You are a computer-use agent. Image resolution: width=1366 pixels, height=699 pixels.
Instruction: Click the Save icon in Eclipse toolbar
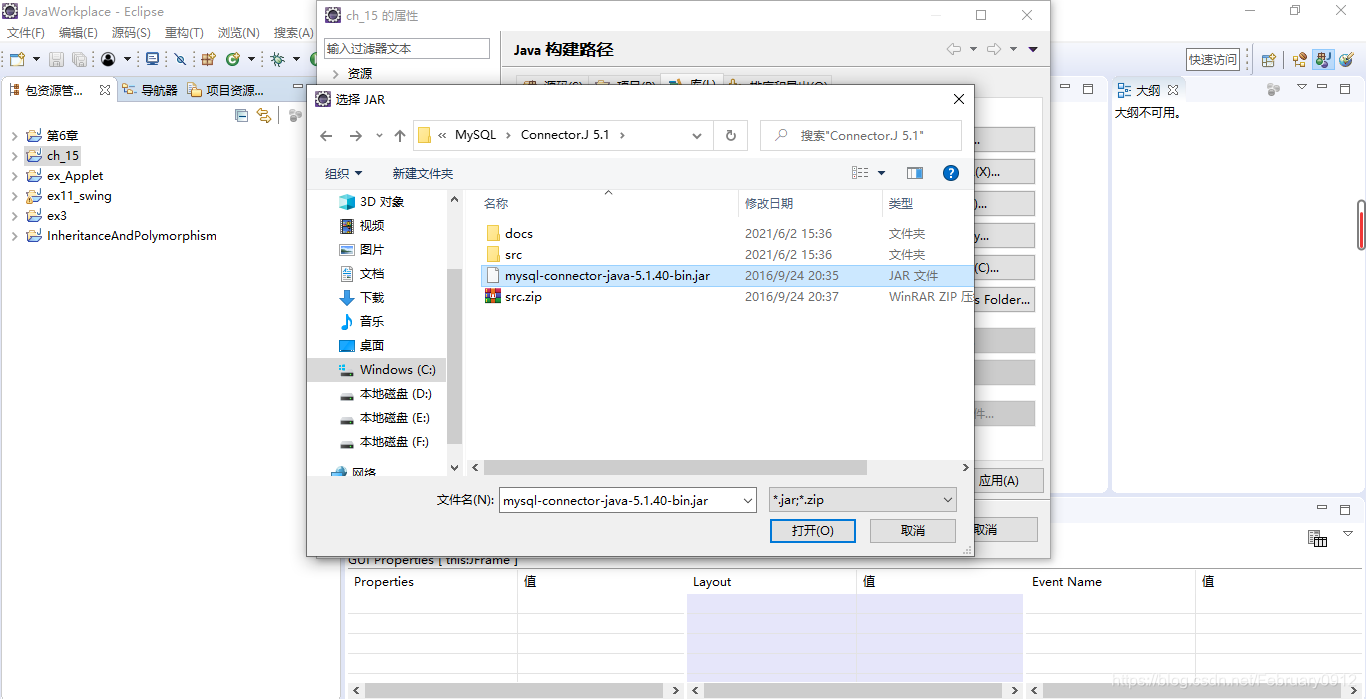coord(56,59)
